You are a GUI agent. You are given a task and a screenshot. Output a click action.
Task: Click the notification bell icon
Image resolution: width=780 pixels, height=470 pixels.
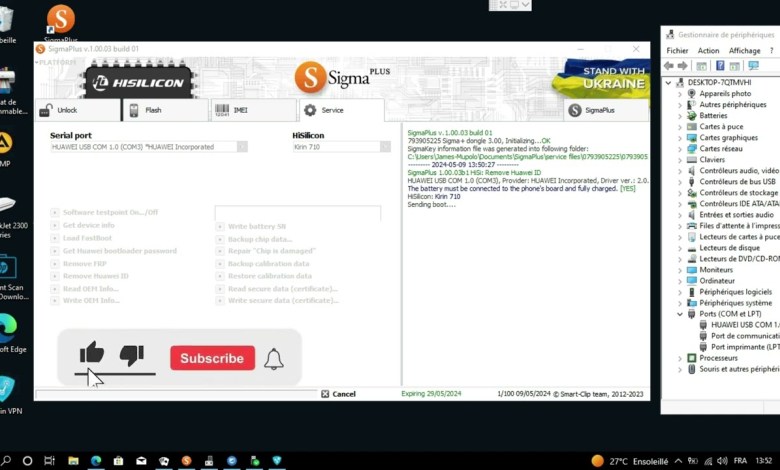click(273, 359)
